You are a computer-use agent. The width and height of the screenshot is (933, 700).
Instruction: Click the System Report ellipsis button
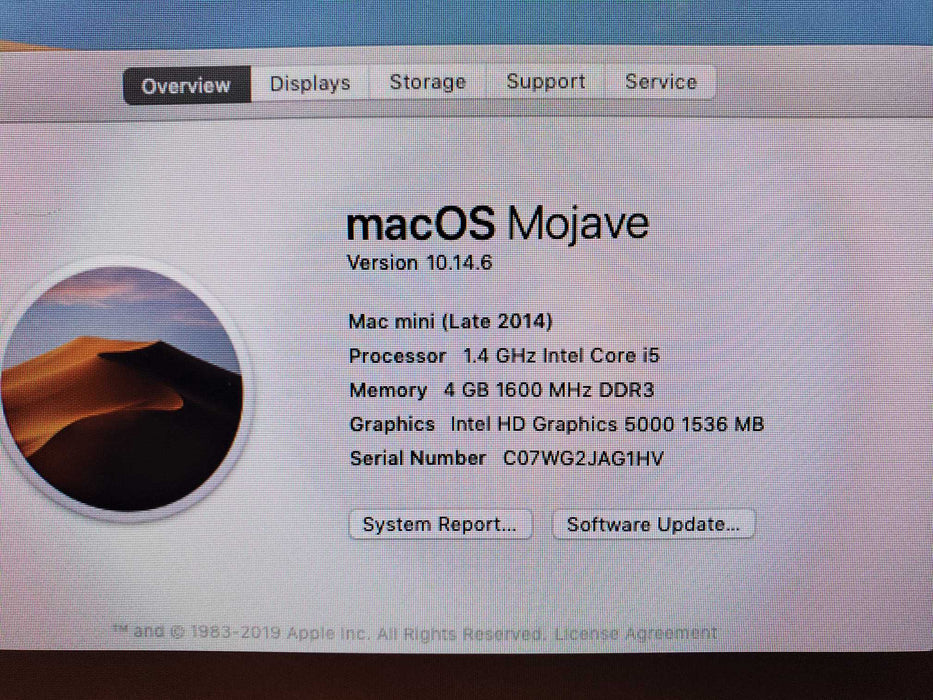440,524
